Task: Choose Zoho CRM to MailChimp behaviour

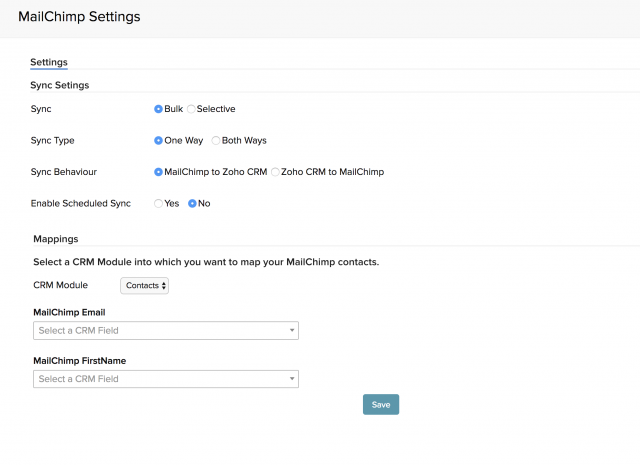Action: 276,172
